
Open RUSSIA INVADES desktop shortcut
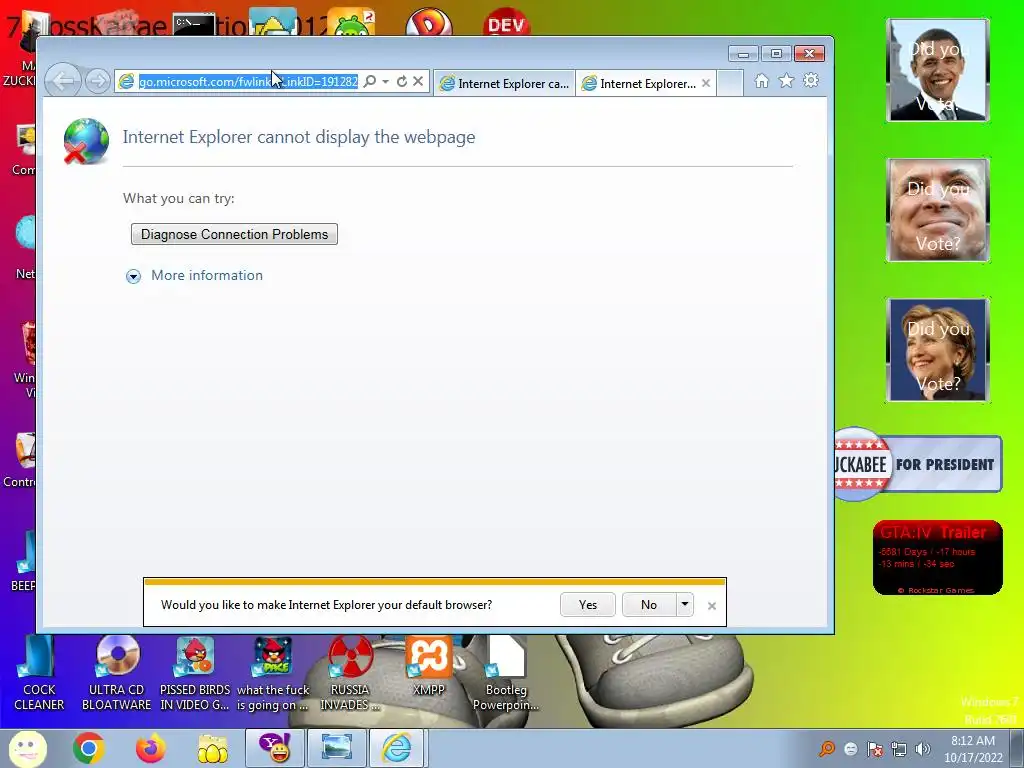350,673
